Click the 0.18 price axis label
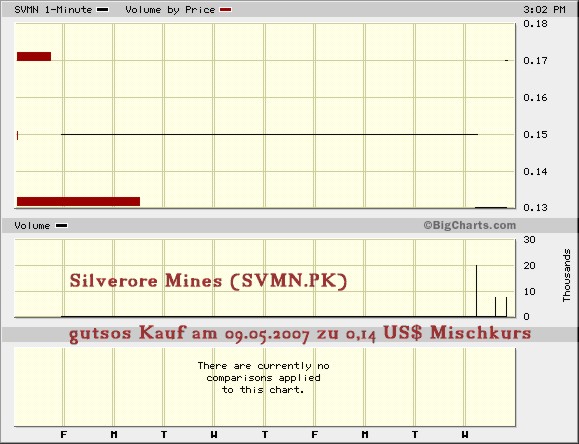The width and height of the screenshot is (579, 444). click(535, 24)
